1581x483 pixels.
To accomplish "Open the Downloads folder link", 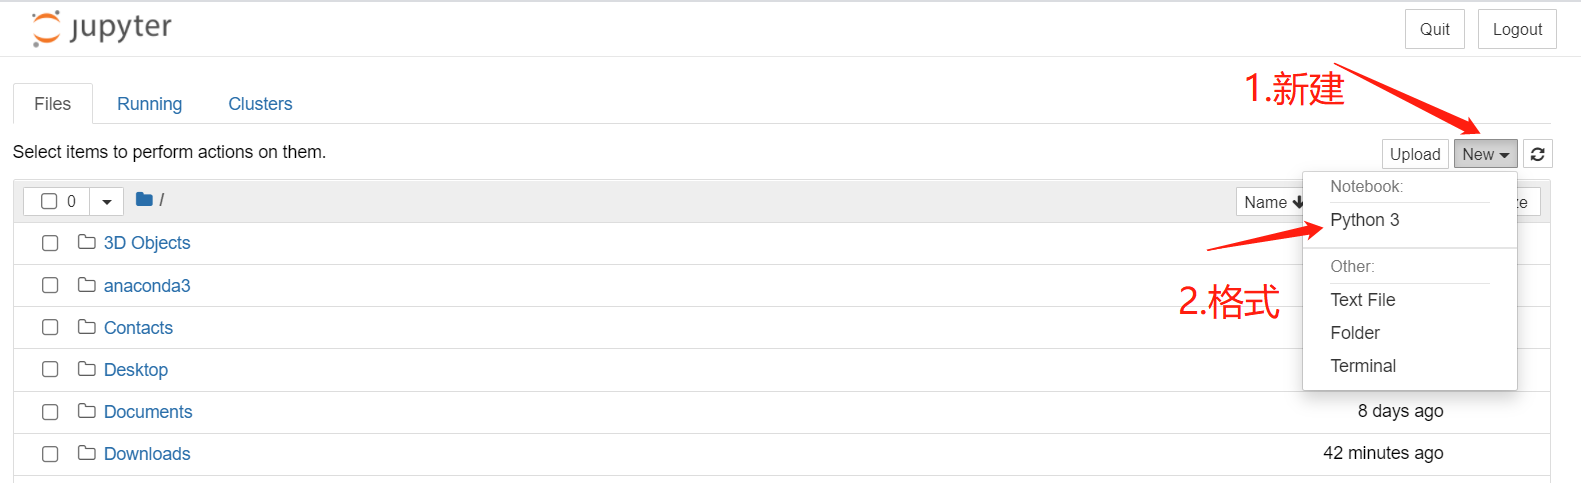I will (147, 454).
